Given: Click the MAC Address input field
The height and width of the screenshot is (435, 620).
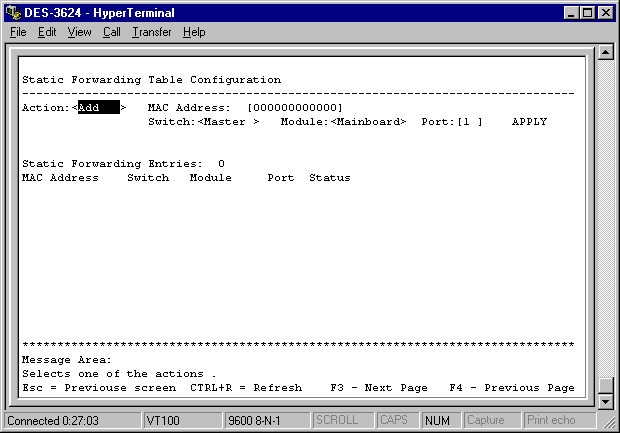Looking at the screenshot, I should click(294, 107).
